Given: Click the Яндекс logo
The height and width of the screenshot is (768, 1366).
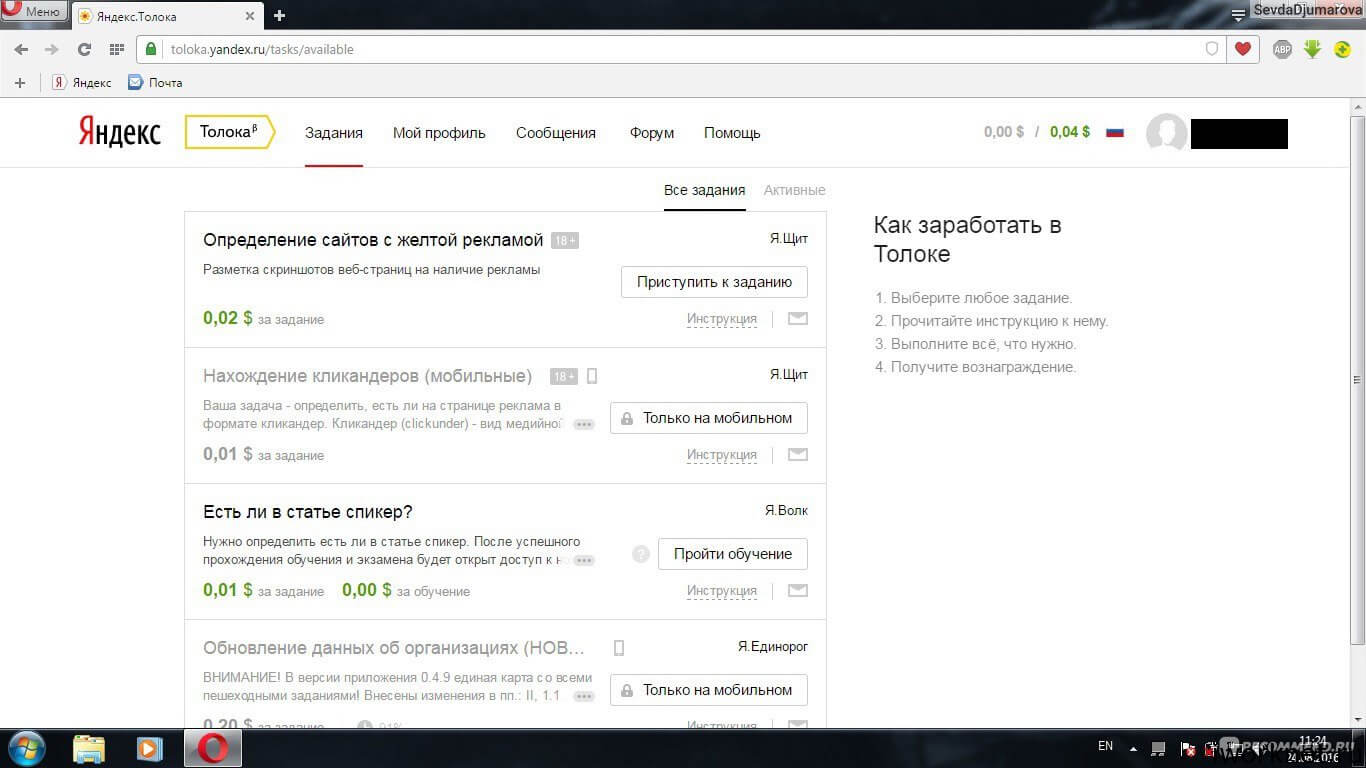Looking at the screenshot, I should (120, 132).
